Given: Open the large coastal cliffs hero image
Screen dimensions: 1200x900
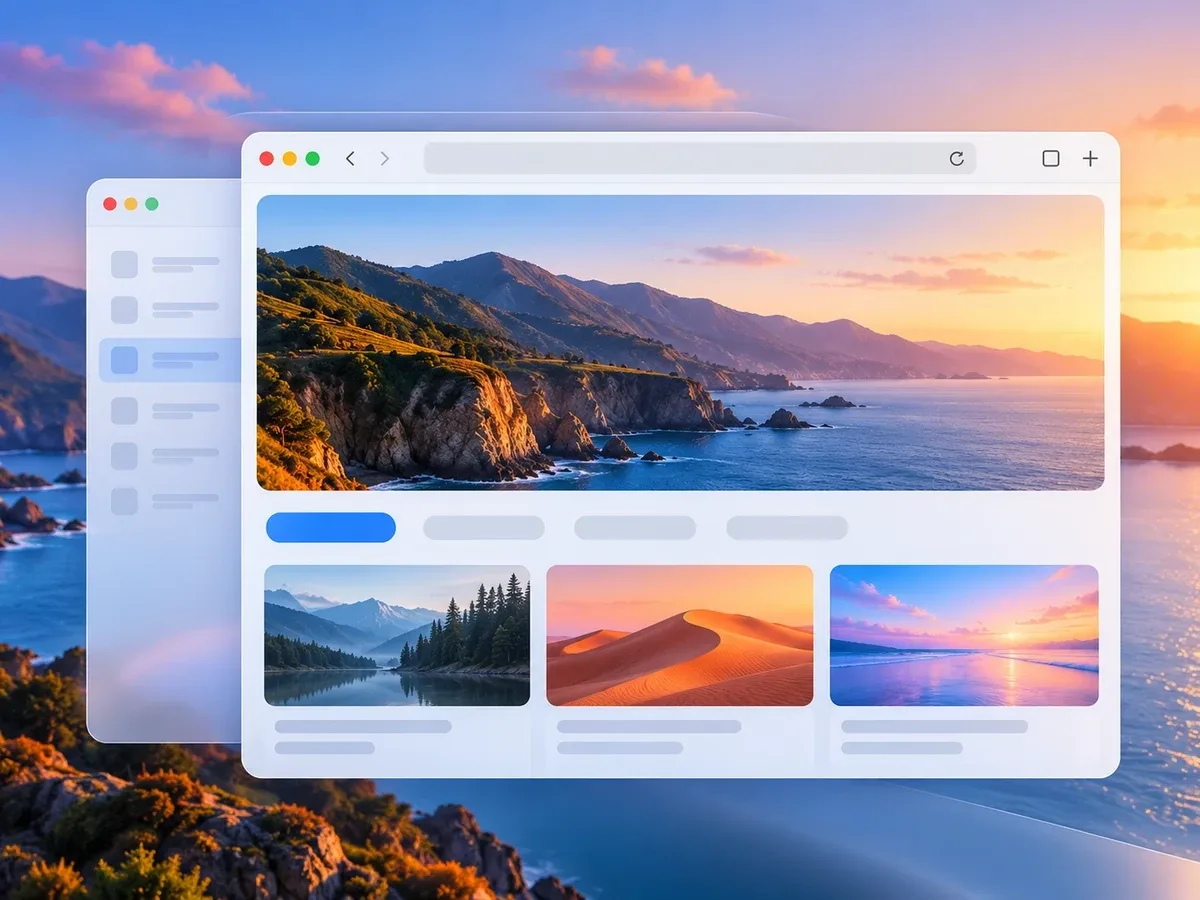Looking at the screenshot, I should click(x=680, y=342).
